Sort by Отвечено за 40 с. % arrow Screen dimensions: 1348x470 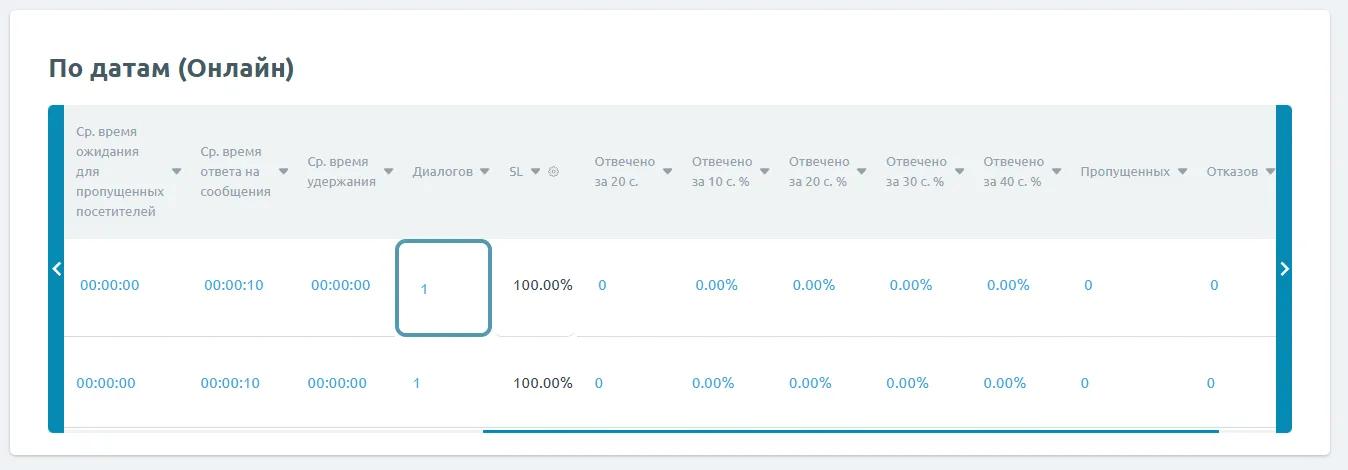1056,172
